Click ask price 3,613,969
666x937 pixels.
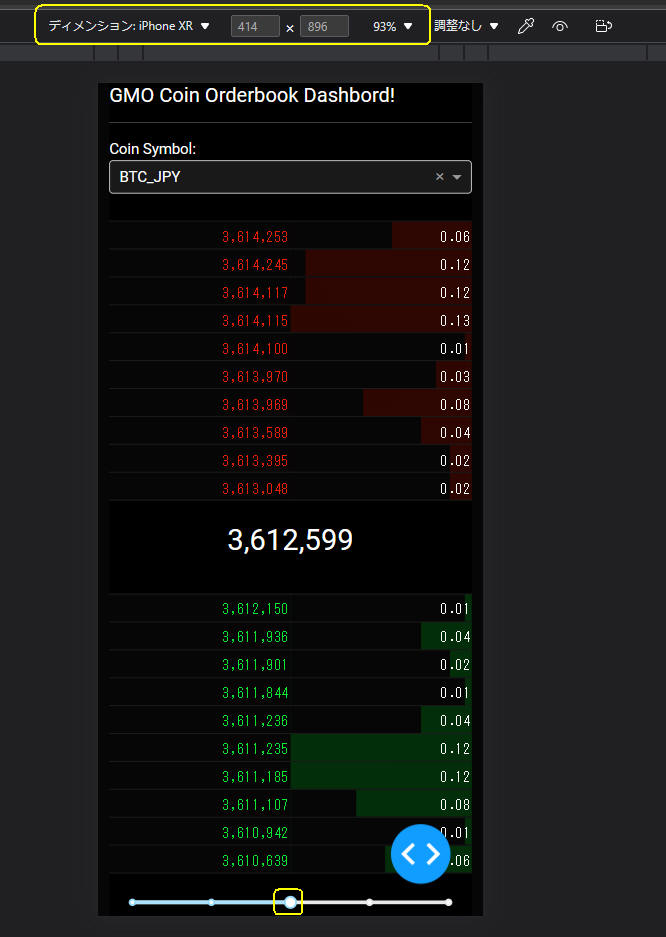coord(255,405)
